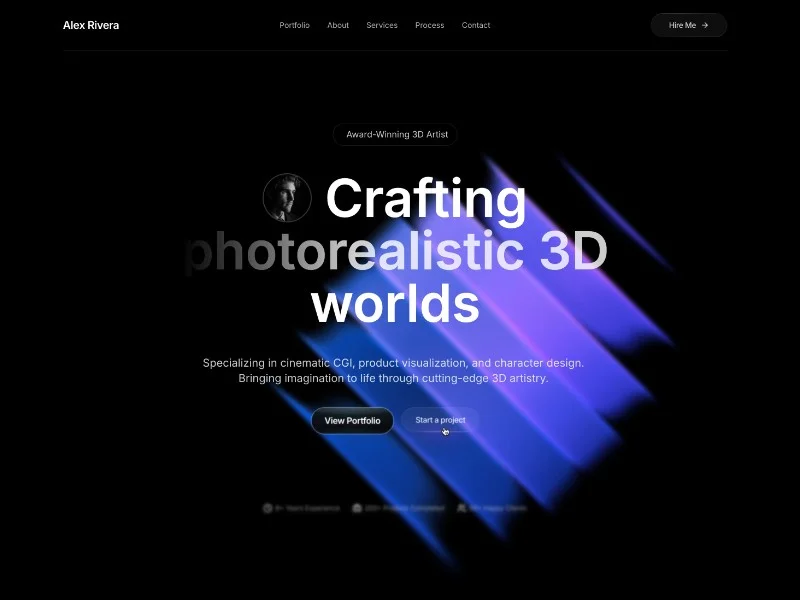This screenshot has height=600, width=800.
Task: Click the circular portrait avatar
Action: 287,197
